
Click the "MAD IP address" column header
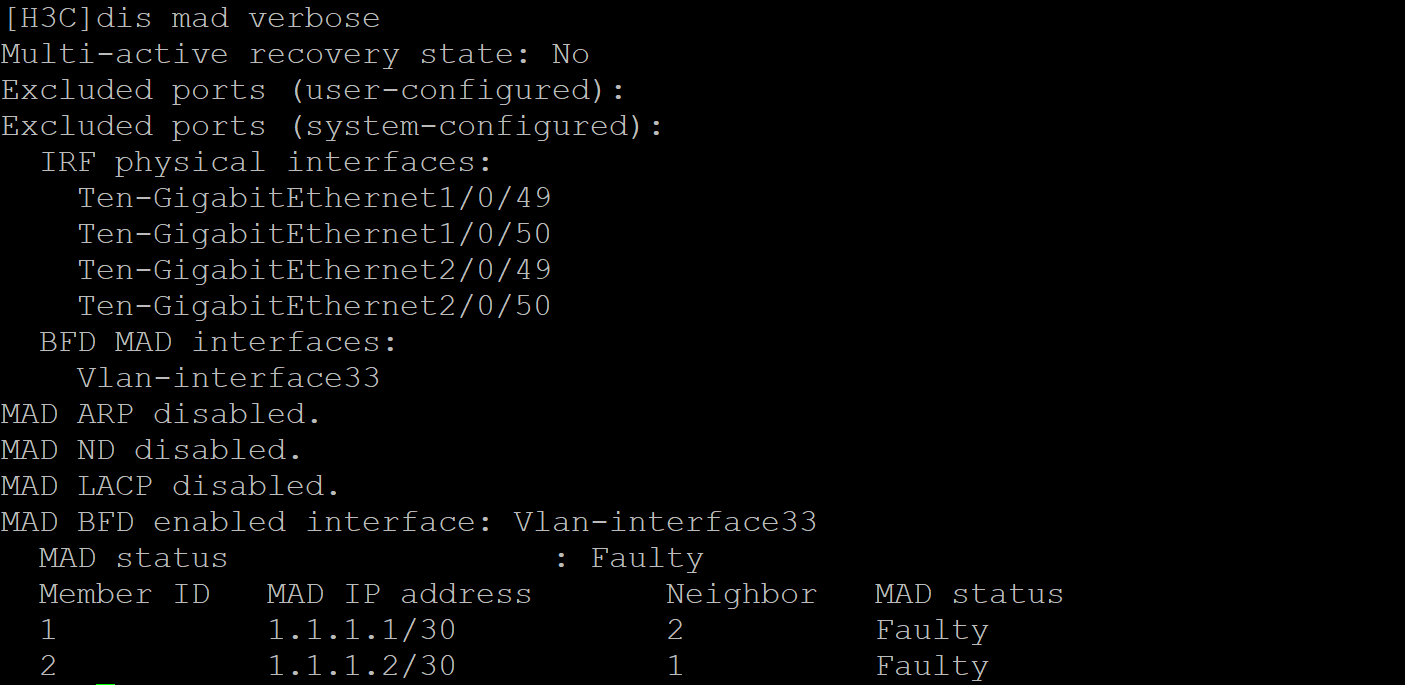coord(399,594)
